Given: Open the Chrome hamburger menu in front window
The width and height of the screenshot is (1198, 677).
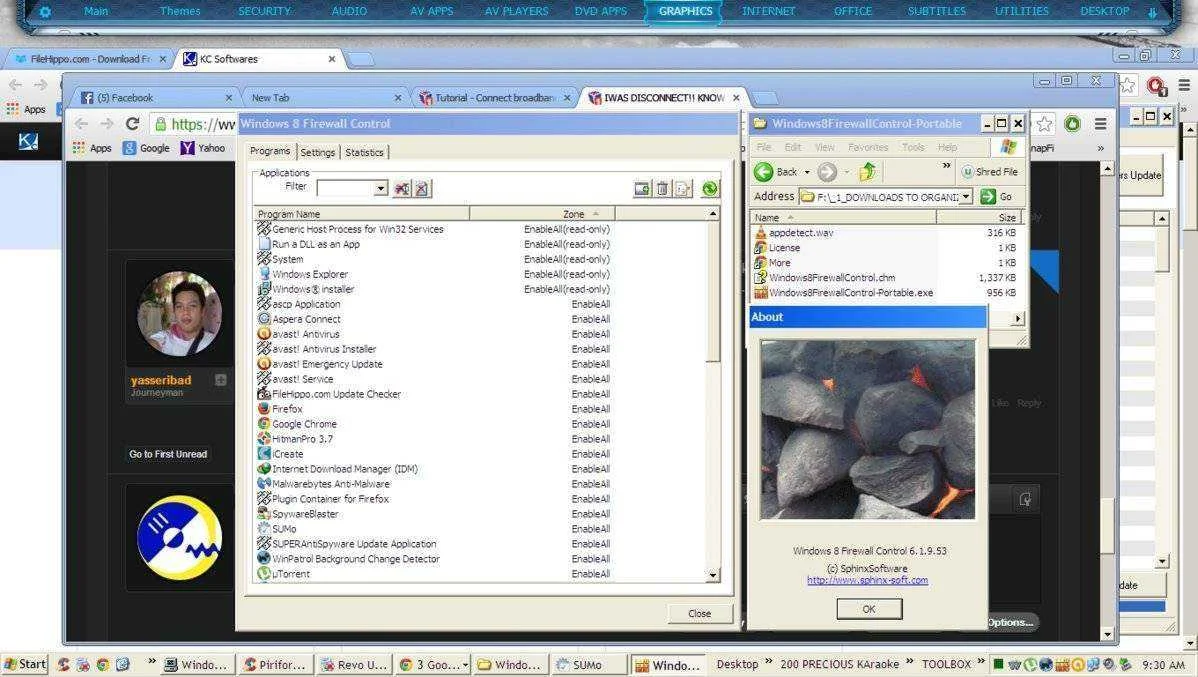Looking at the screenshot, I should [x=1100, y=124].
